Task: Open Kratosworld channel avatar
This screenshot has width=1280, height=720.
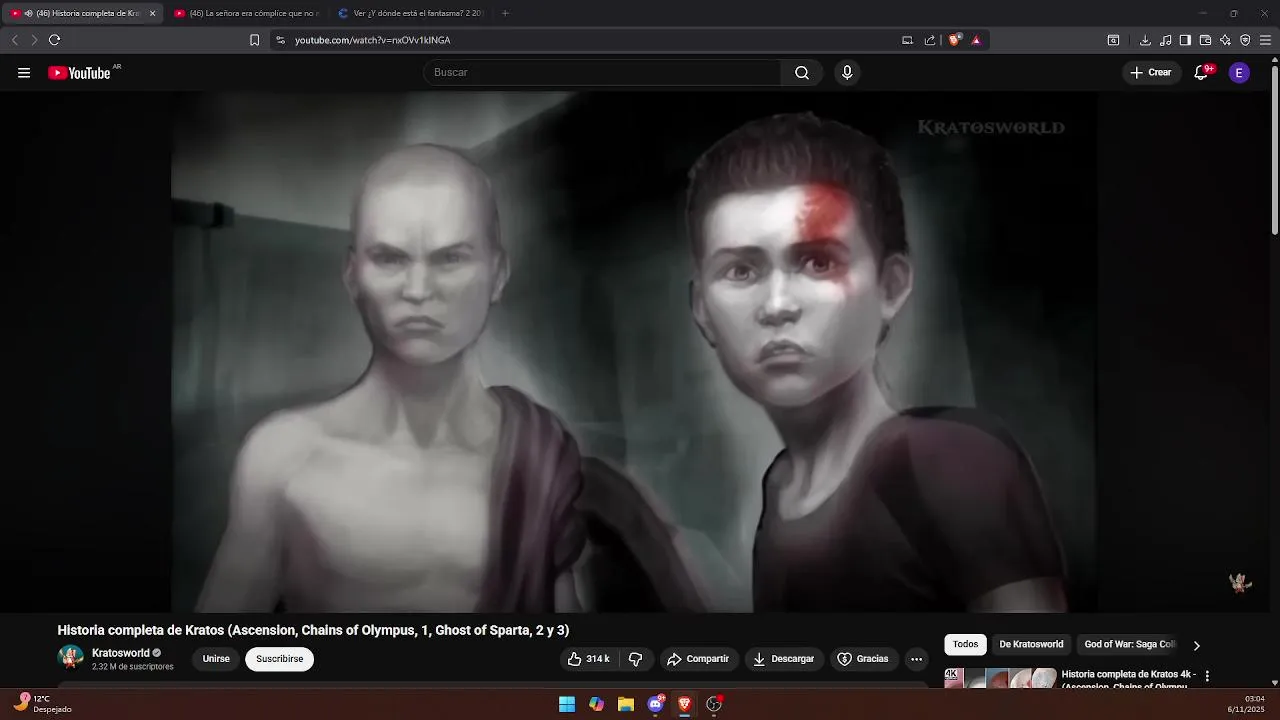Action: pos(71,658)
